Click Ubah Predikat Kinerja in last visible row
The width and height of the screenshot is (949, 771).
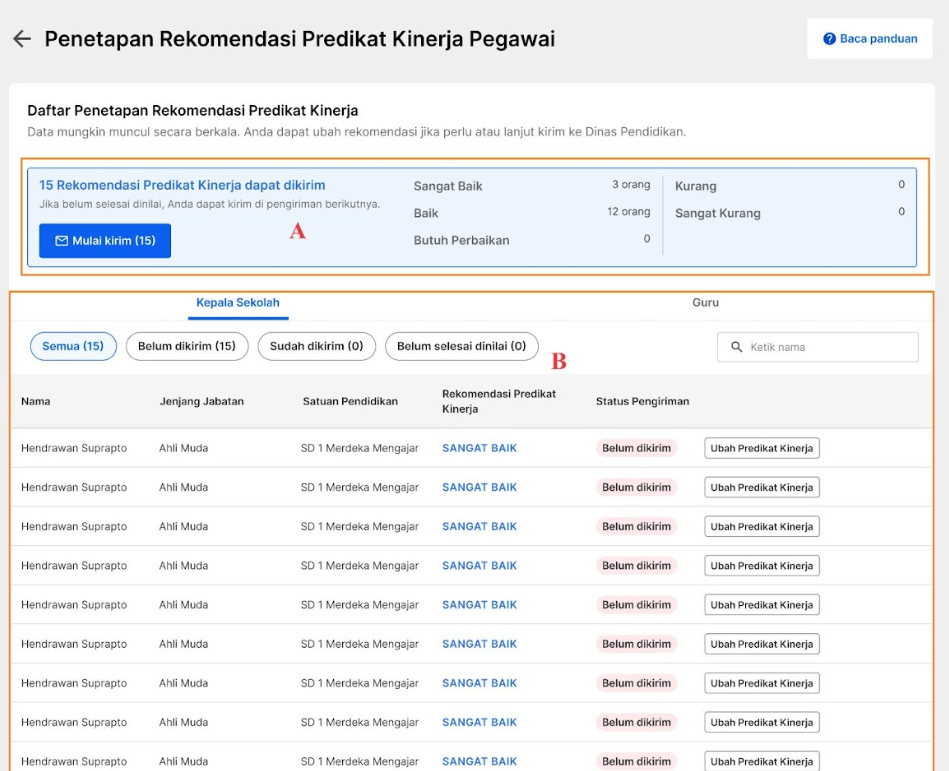(x=761, y=761)
